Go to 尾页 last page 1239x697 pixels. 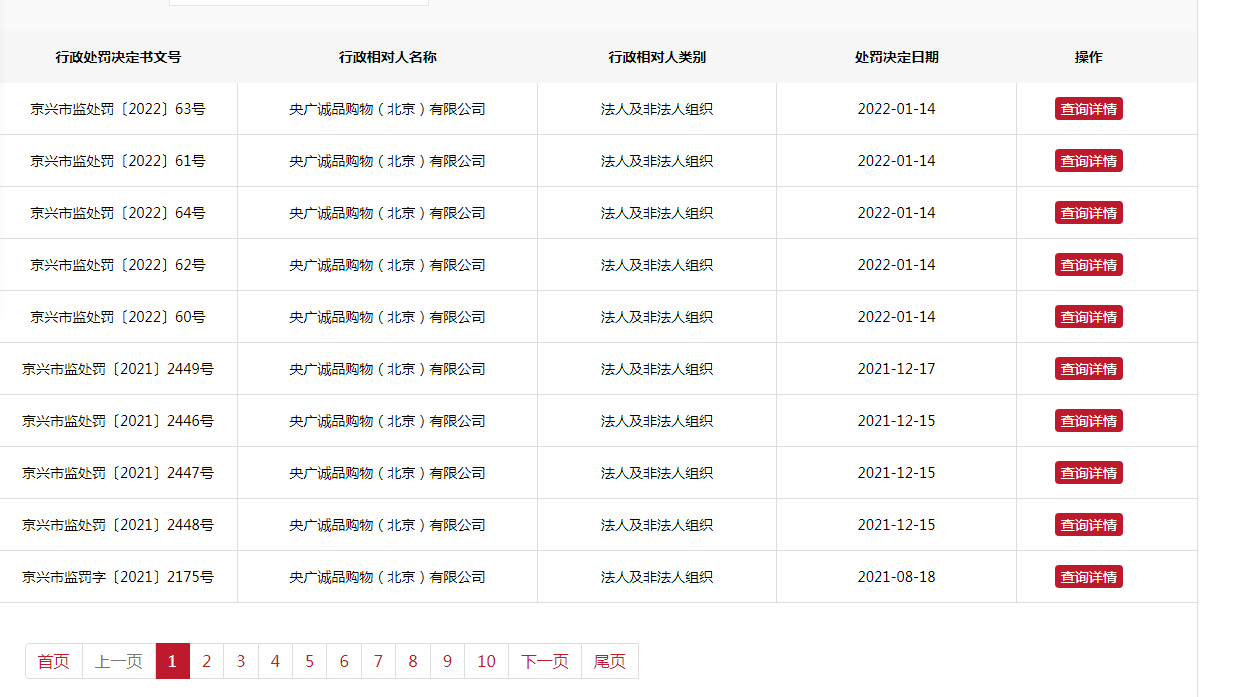point(609,661)
